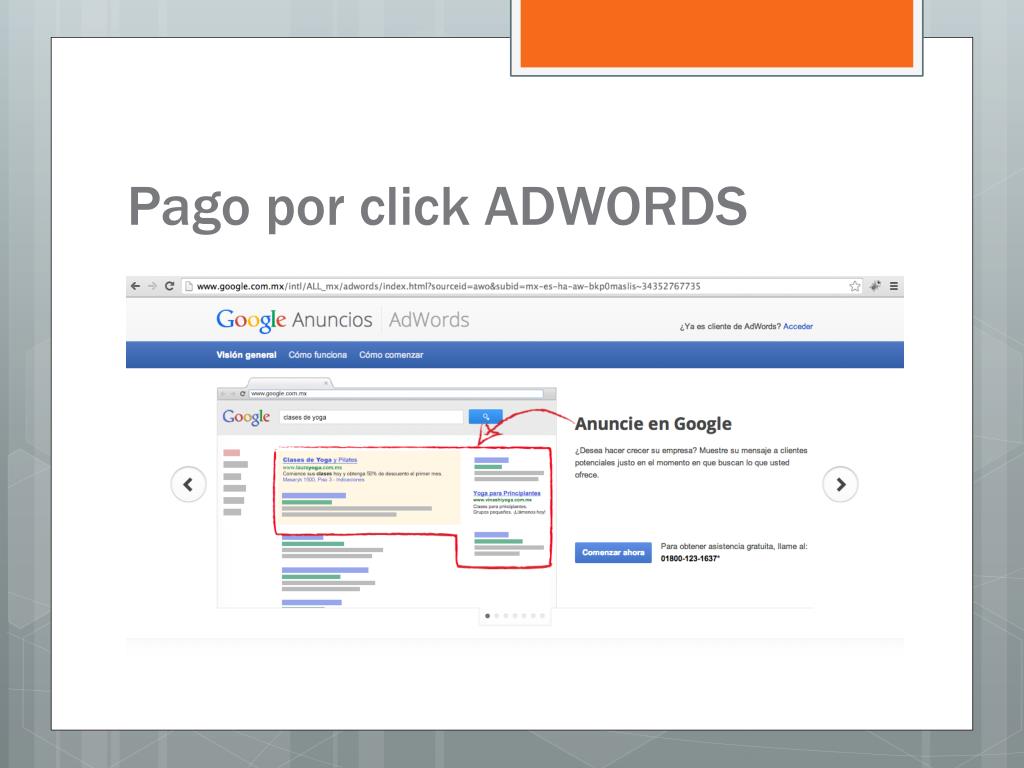Select the last carousel dot
1024x768 pixels.
[x=542, y=616]
